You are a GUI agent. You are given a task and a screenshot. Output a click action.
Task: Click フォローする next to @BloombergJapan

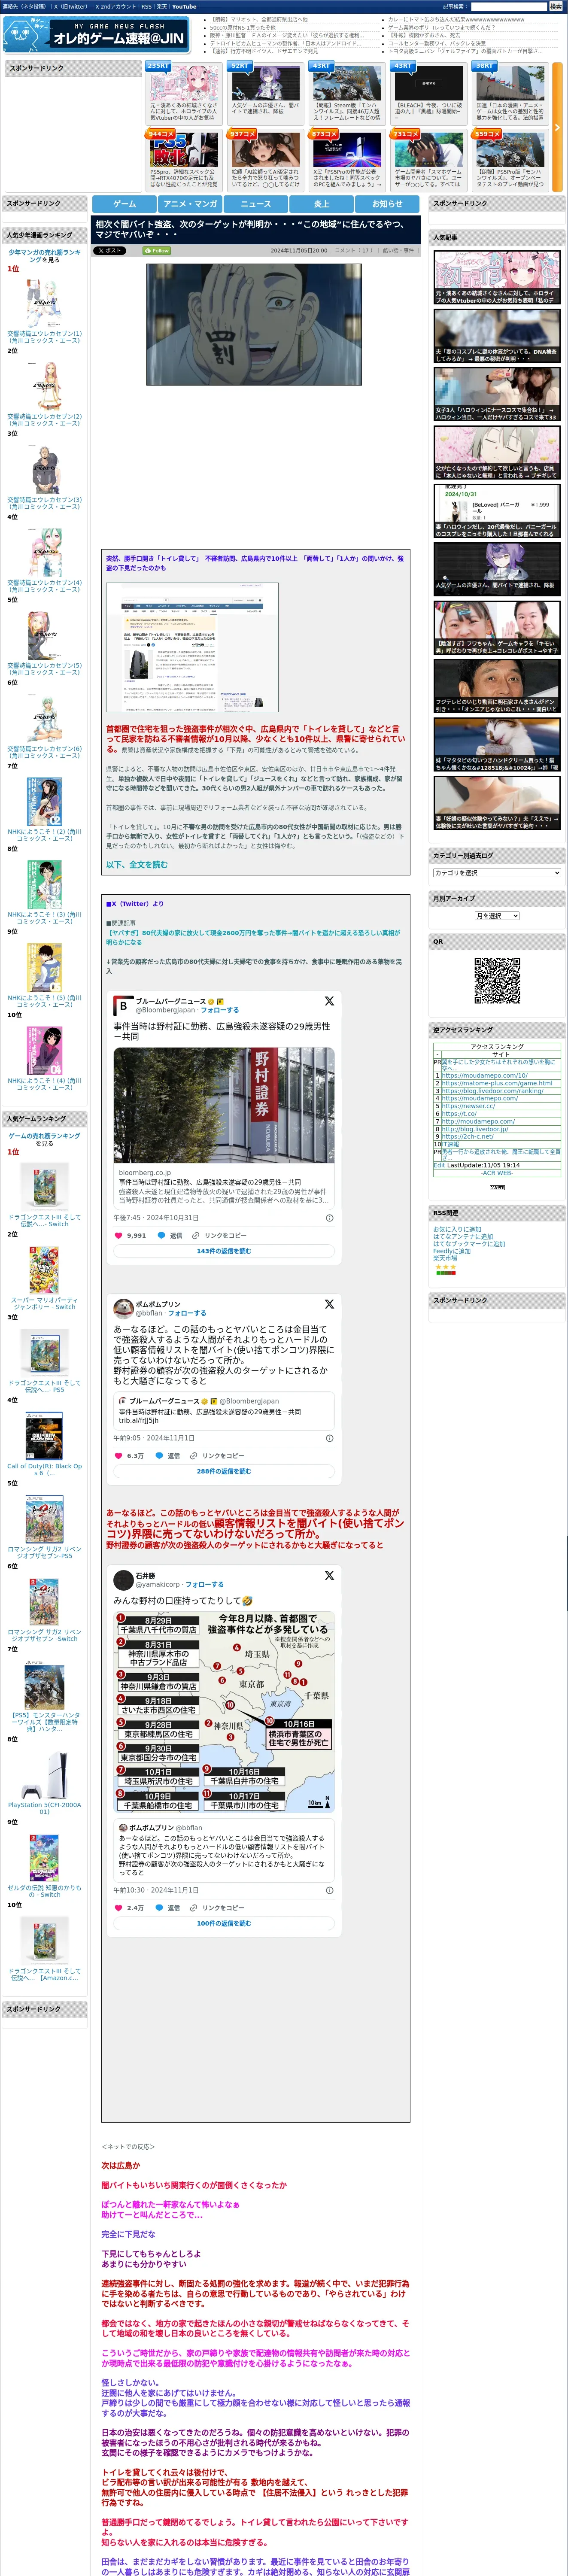pos(220,1010)
